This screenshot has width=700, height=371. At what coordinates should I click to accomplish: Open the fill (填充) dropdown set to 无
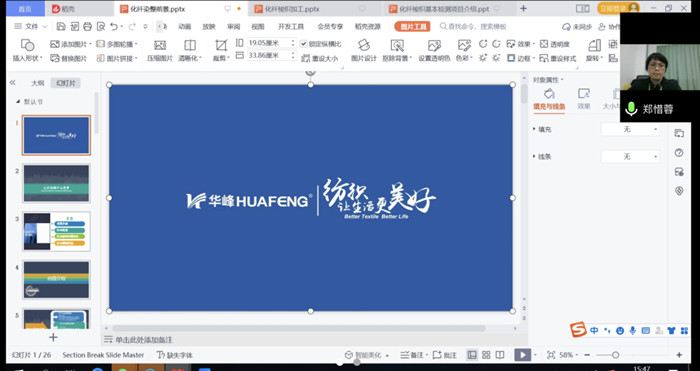pos(630,129)
